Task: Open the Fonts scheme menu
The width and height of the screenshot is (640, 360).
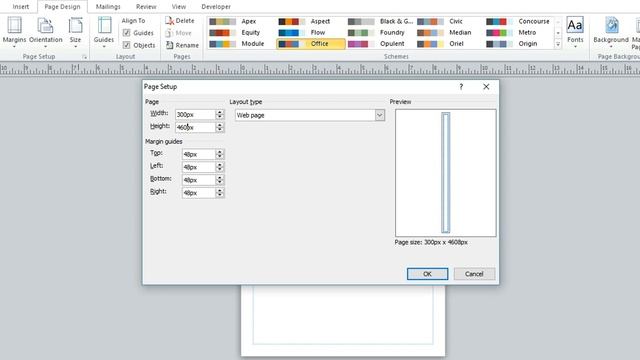Action: [x=575, y=32]
